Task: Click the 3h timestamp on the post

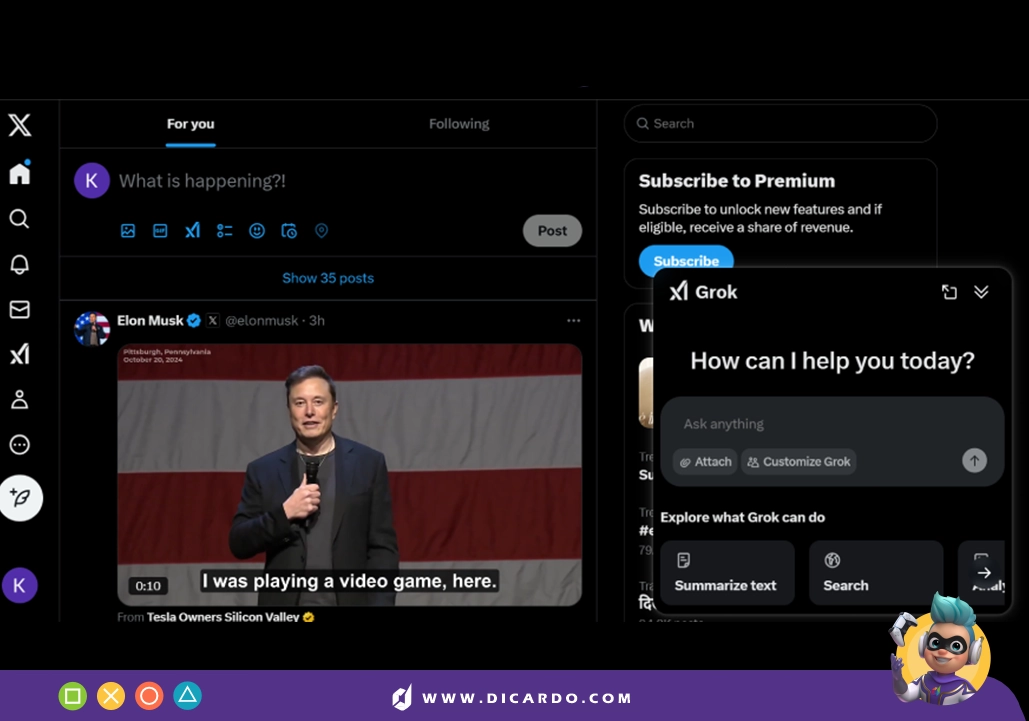Action: pyautogui.click(x=317, y=321)
